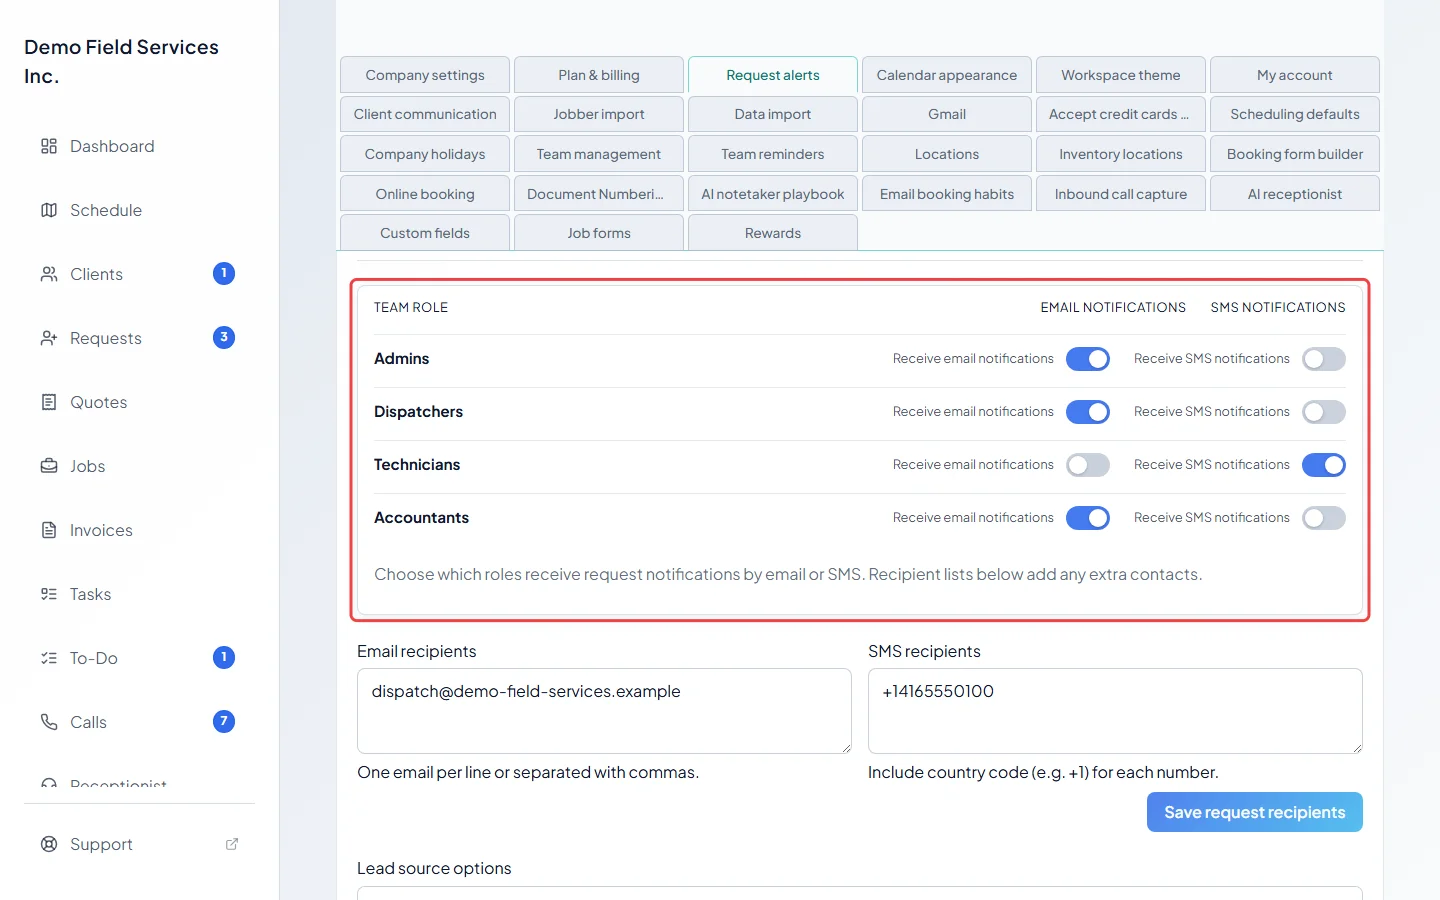Screen dimensions: 1440x900
Task: Go to Invoices in sidebar
Action: click(x=101, y=530)
